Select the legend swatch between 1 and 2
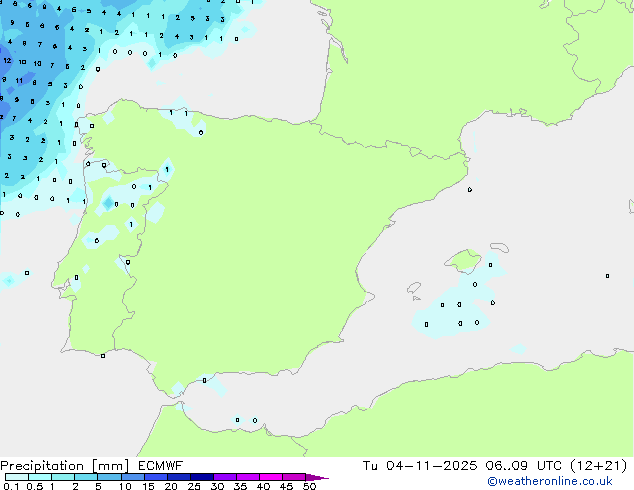 pos(63,477)
